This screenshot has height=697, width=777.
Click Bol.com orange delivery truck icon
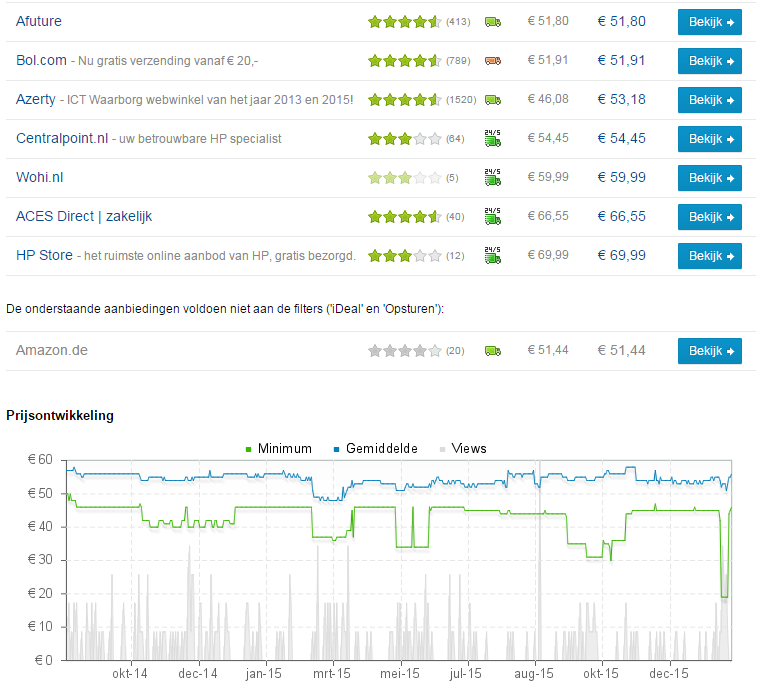coord(493,61)
